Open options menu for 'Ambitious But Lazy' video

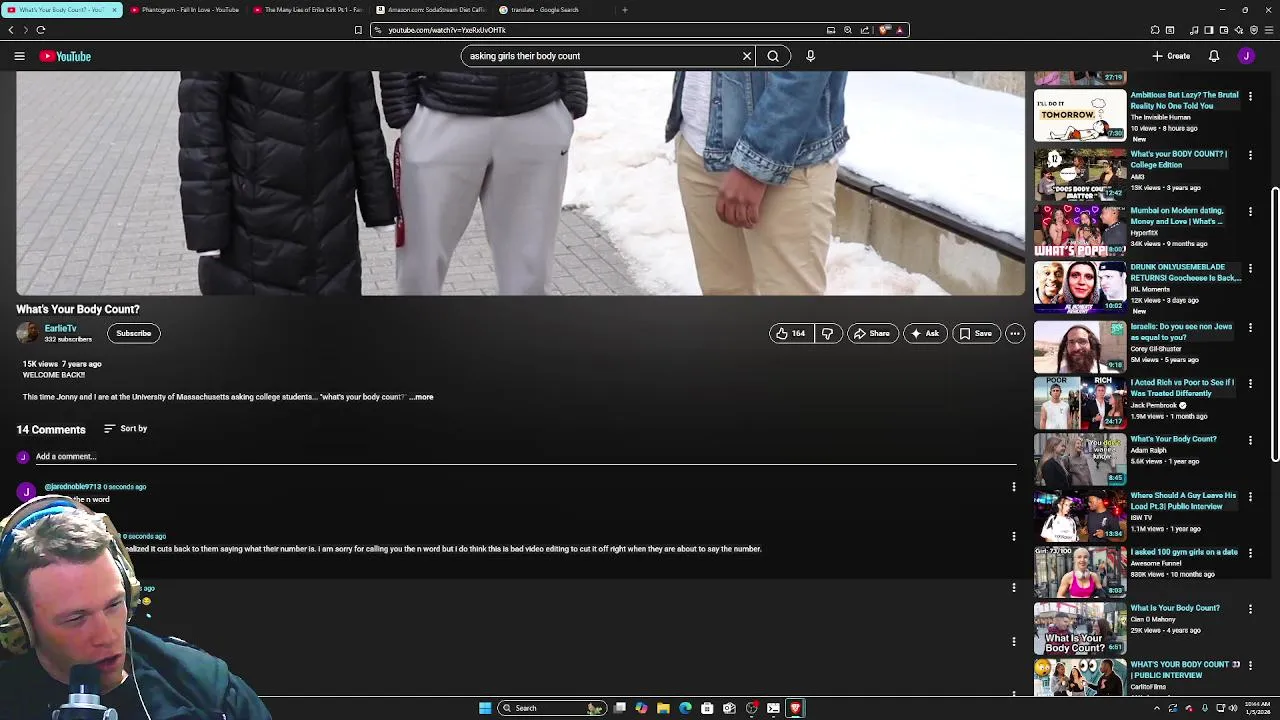tap(1250, 97)
